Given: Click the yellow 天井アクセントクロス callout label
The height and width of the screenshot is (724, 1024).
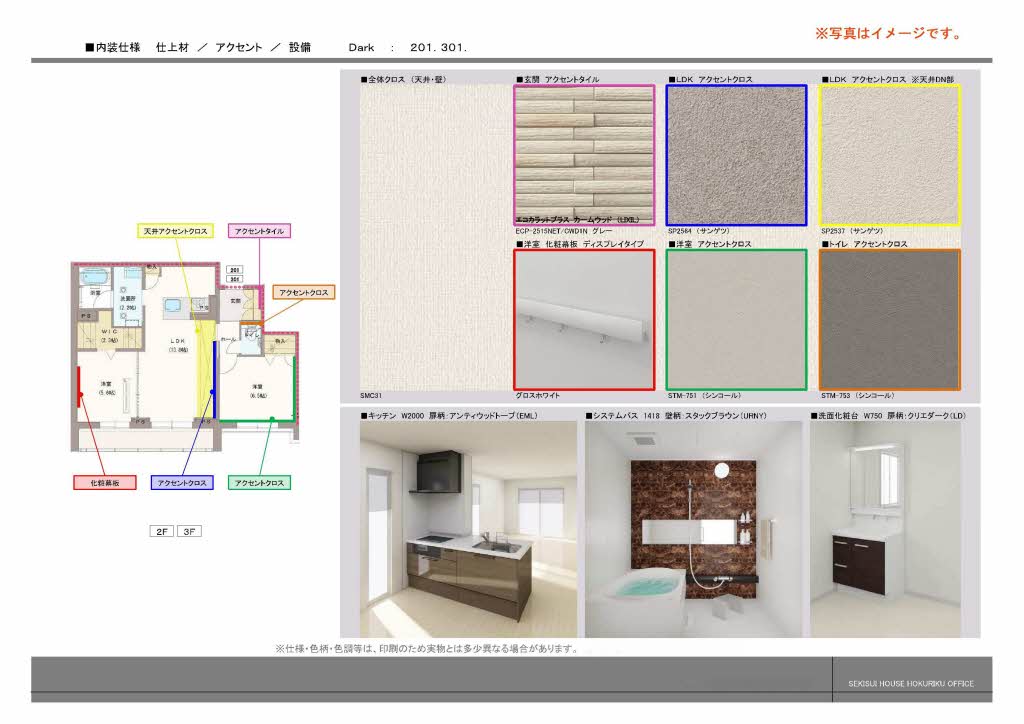Looking at the screenshot, I should pyautogui.click(x=175, y=231).
